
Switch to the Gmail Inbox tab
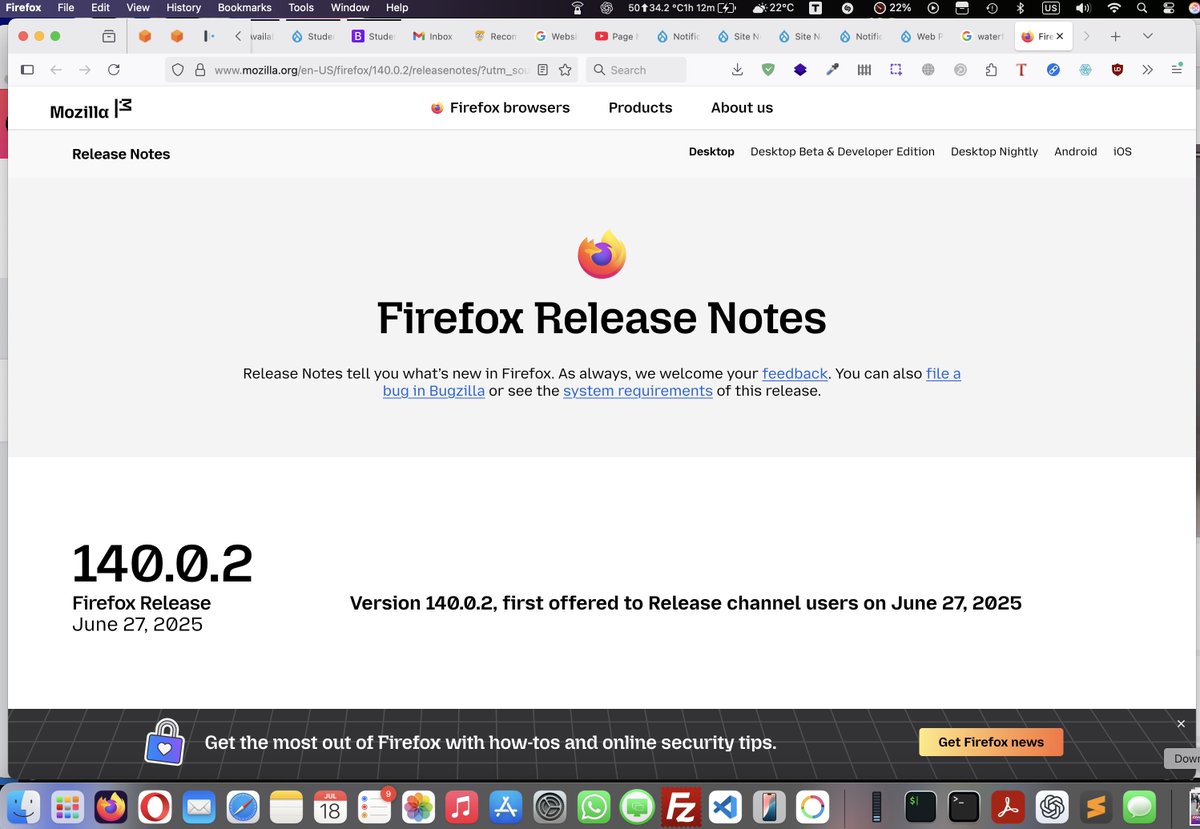433,36
